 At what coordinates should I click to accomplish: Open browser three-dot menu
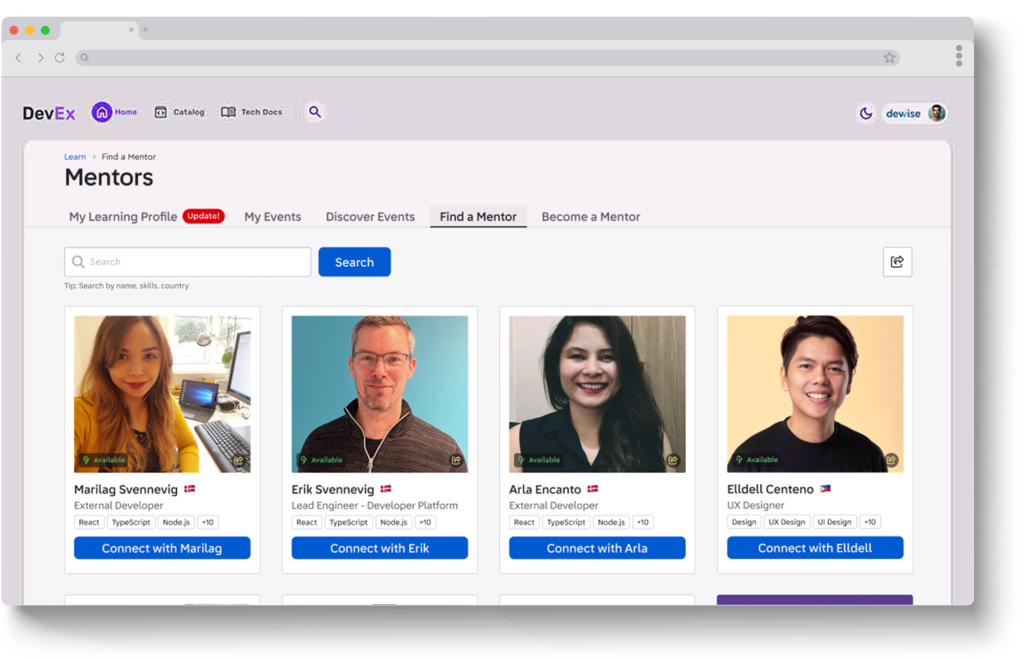[x=958, y=55]
